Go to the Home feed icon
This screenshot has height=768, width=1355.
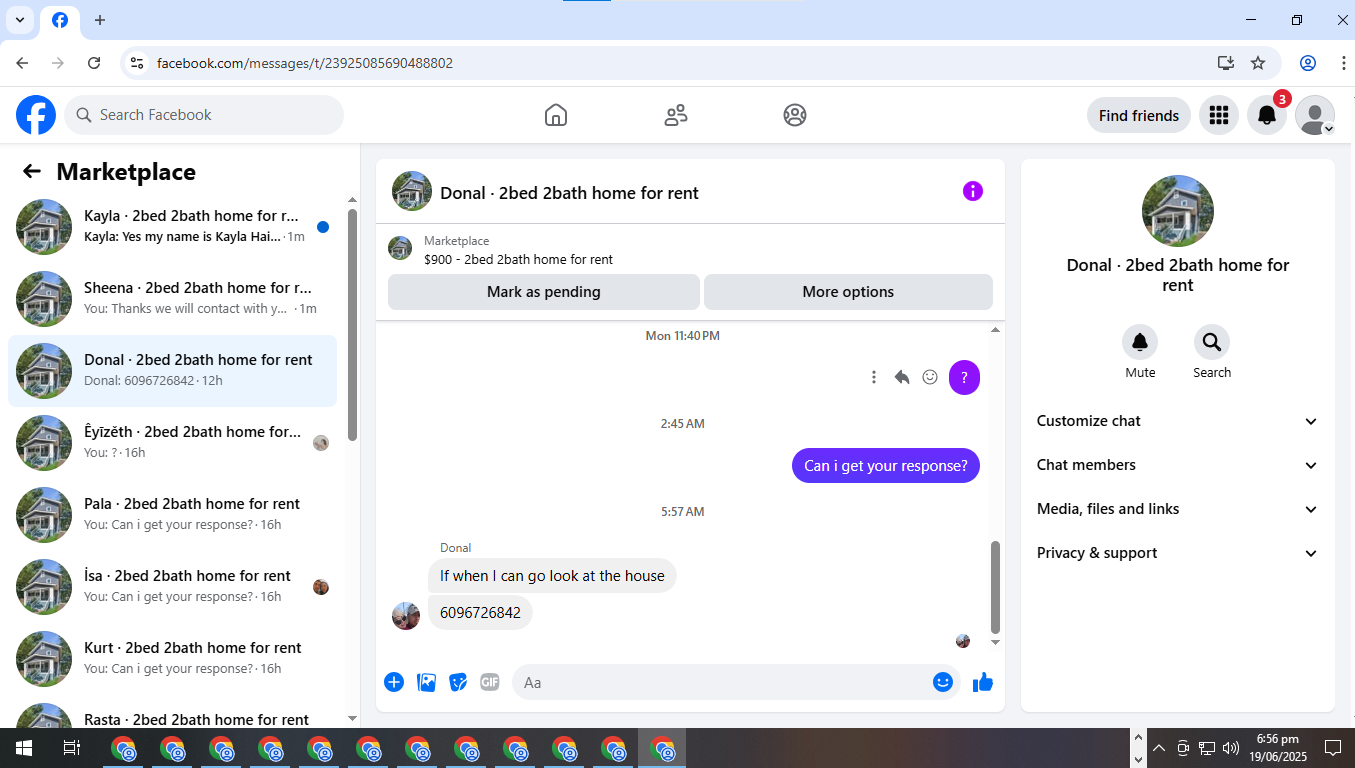(x=556, y=115)
